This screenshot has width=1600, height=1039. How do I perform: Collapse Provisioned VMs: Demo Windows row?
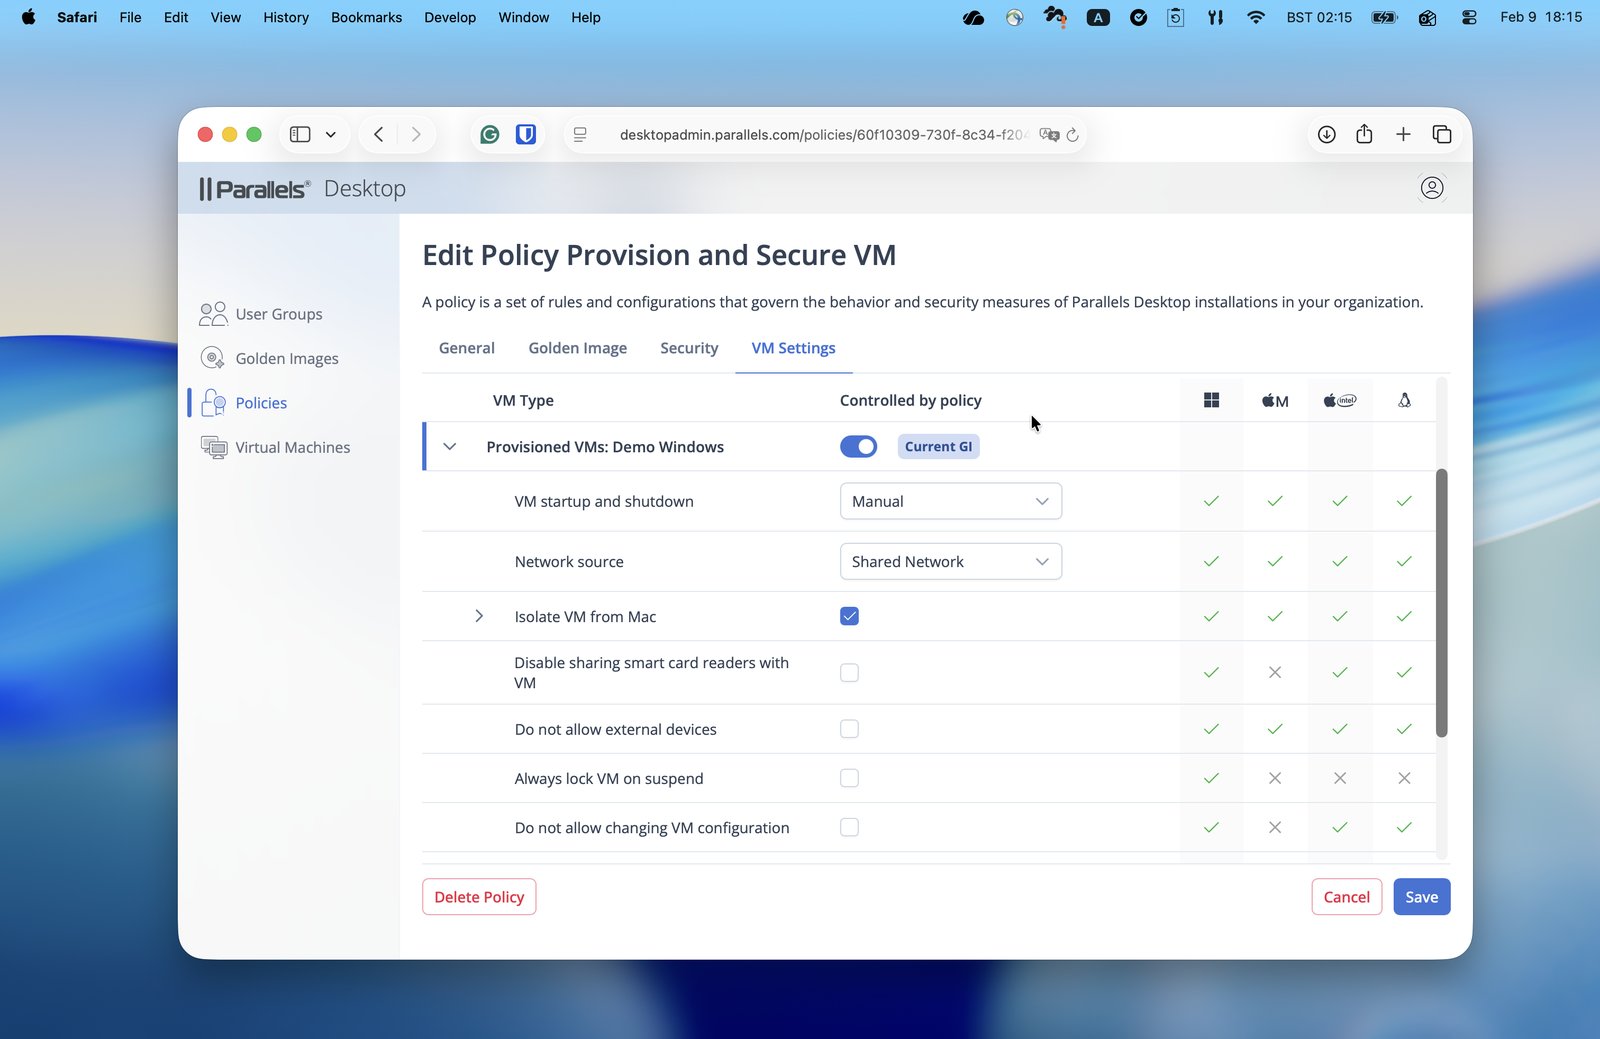point(450,447)
